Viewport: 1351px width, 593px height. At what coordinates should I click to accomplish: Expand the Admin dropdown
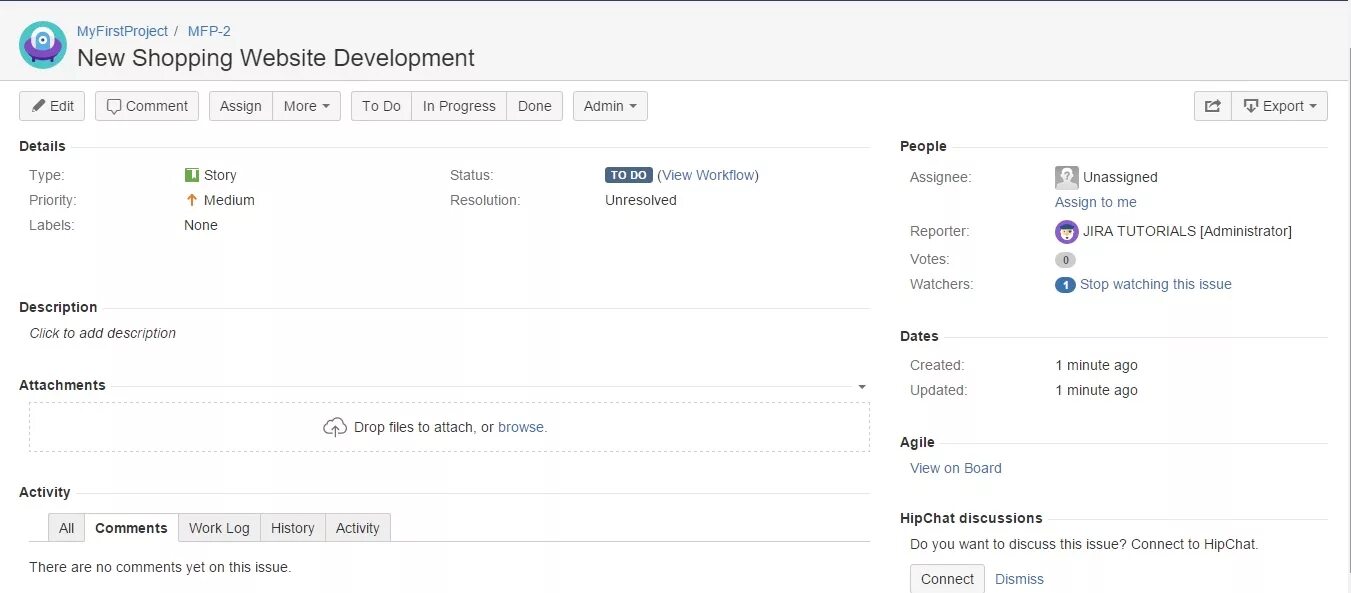tap(610, 106)
